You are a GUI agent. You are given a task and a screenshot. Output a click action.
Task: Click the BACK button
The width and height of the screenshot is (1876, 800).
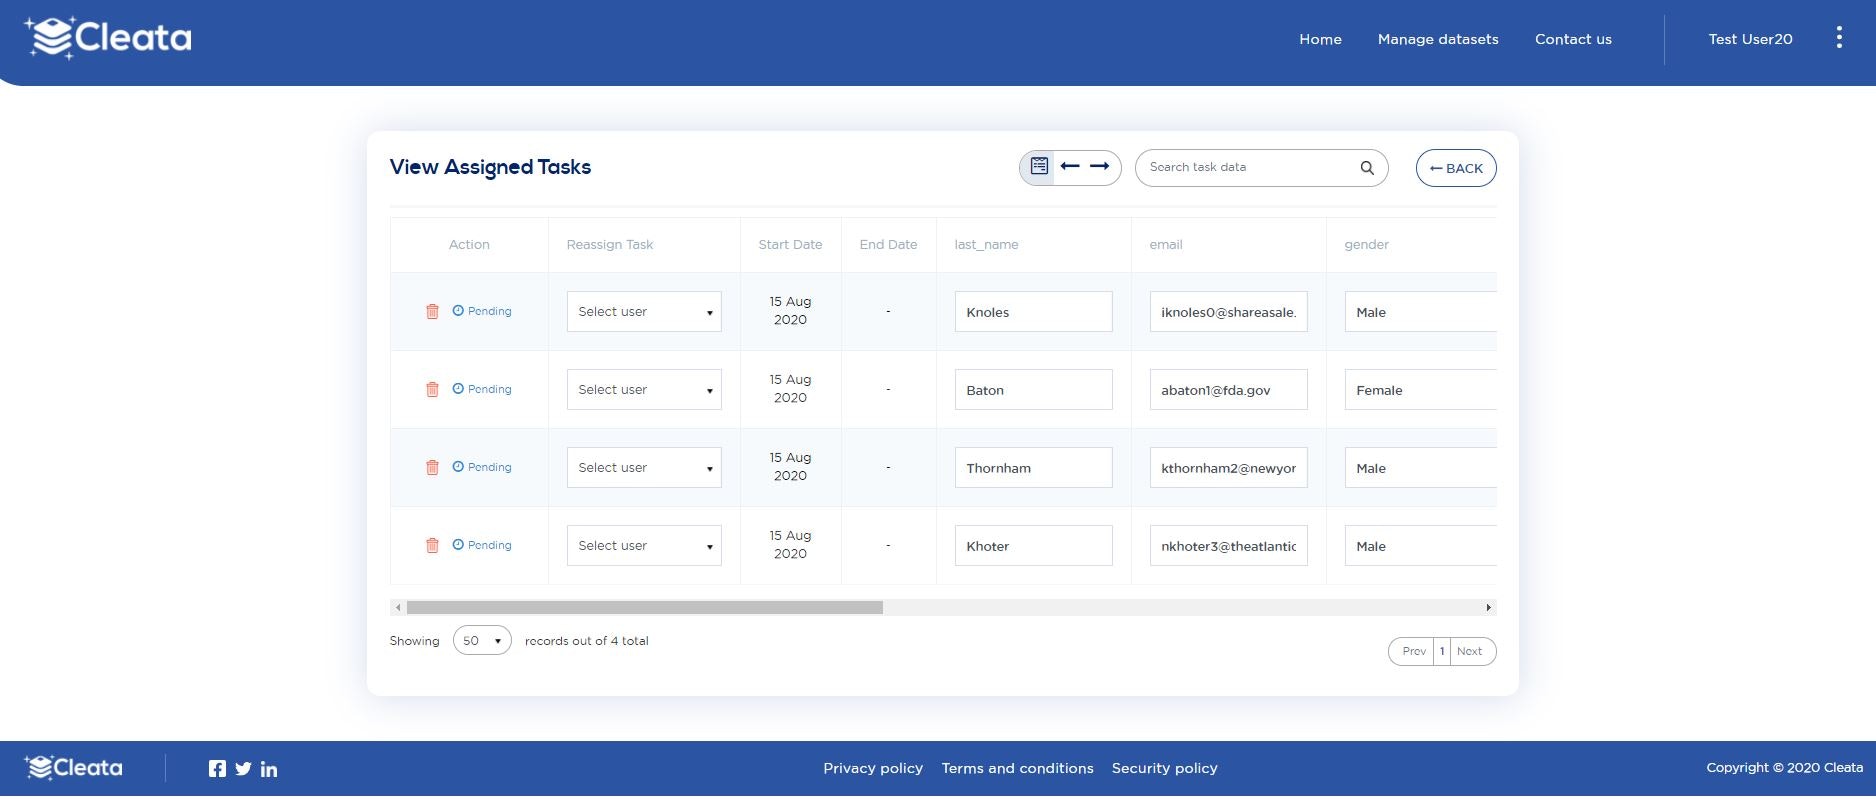(1456, 168)
